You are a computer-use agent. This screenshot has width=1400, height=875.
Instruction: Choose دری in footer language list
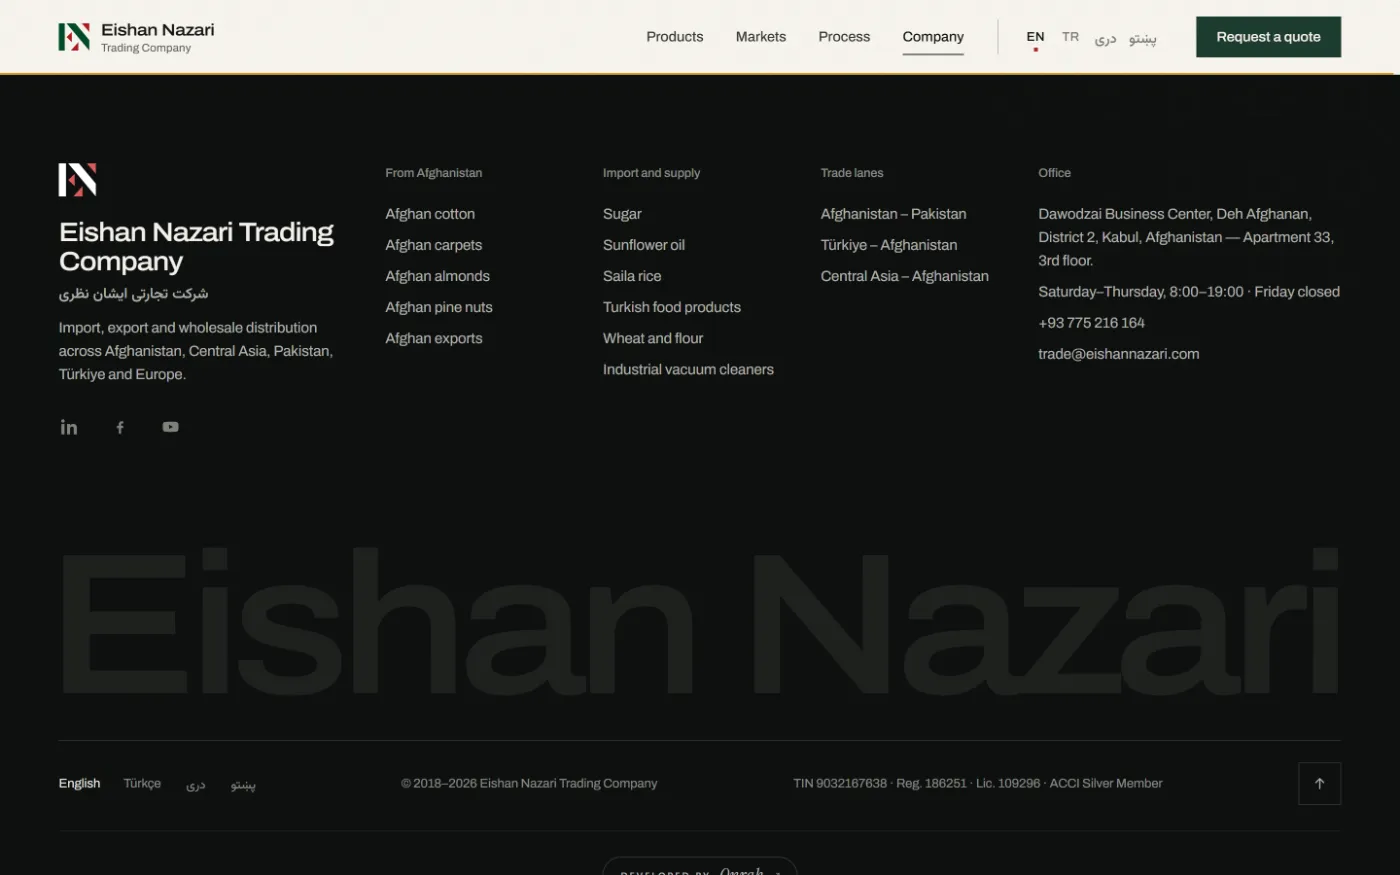[x=196, y=785]
